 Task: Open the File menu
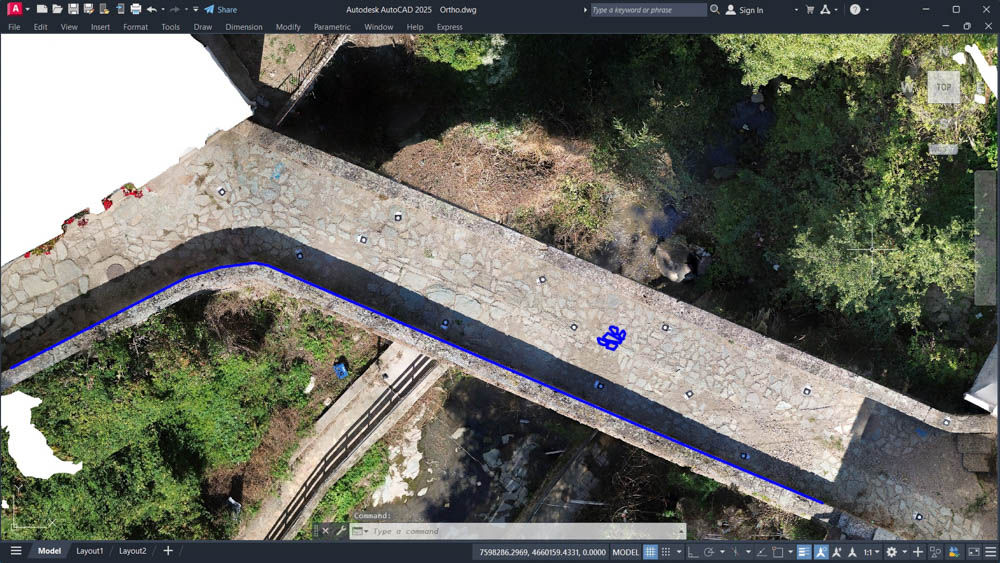14,27
